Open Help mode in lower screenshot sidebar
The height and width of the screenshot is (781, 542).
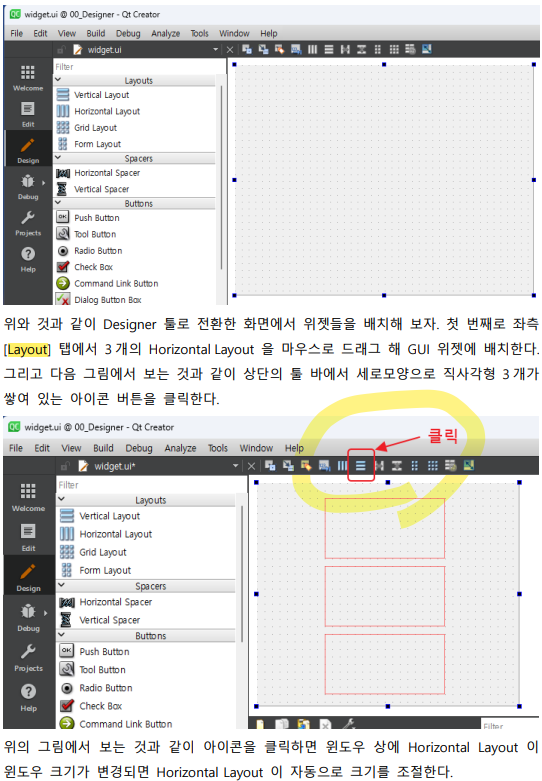coord(28,696)
